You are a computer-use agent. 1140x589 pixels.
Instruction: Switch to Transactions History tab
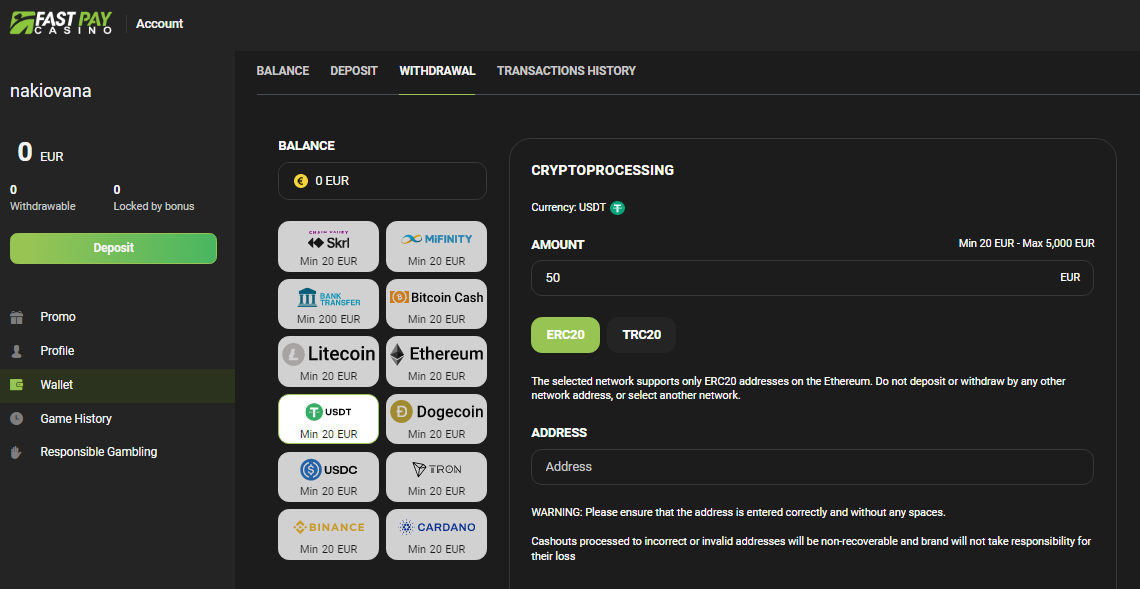[566, 71]
